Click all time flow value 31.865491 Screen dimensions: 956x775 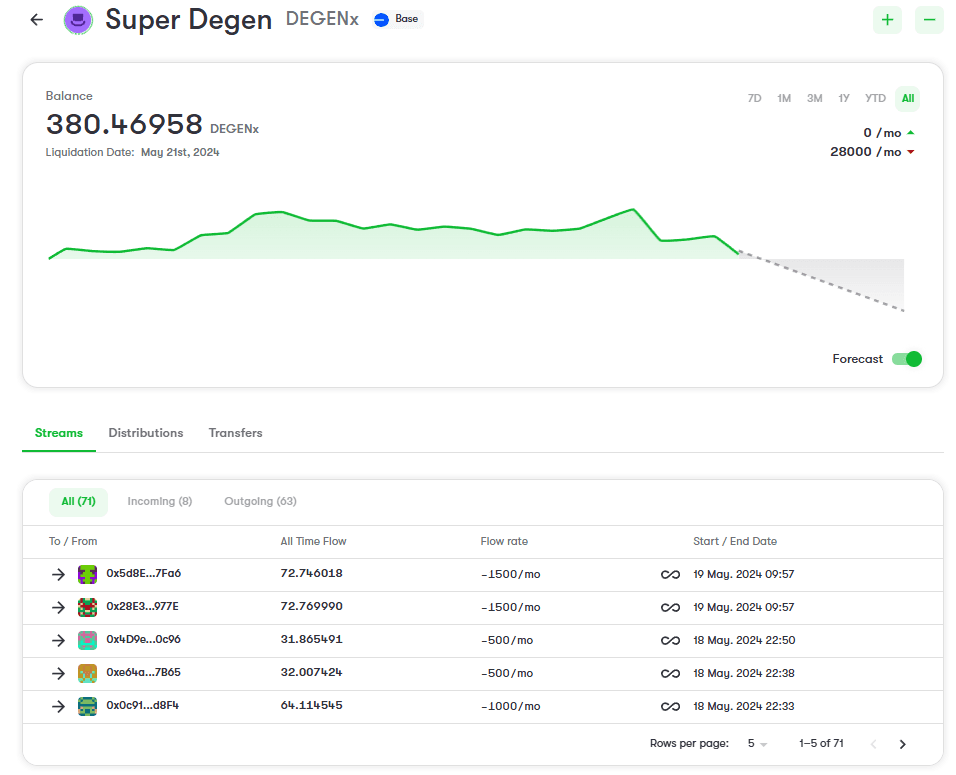pos(312,640)
